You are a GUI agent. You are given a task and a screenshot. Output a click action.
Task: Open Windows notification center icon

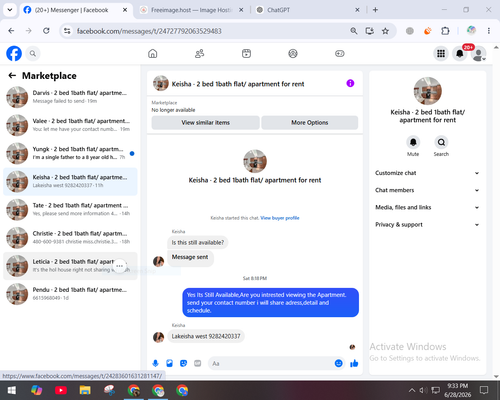484,390
